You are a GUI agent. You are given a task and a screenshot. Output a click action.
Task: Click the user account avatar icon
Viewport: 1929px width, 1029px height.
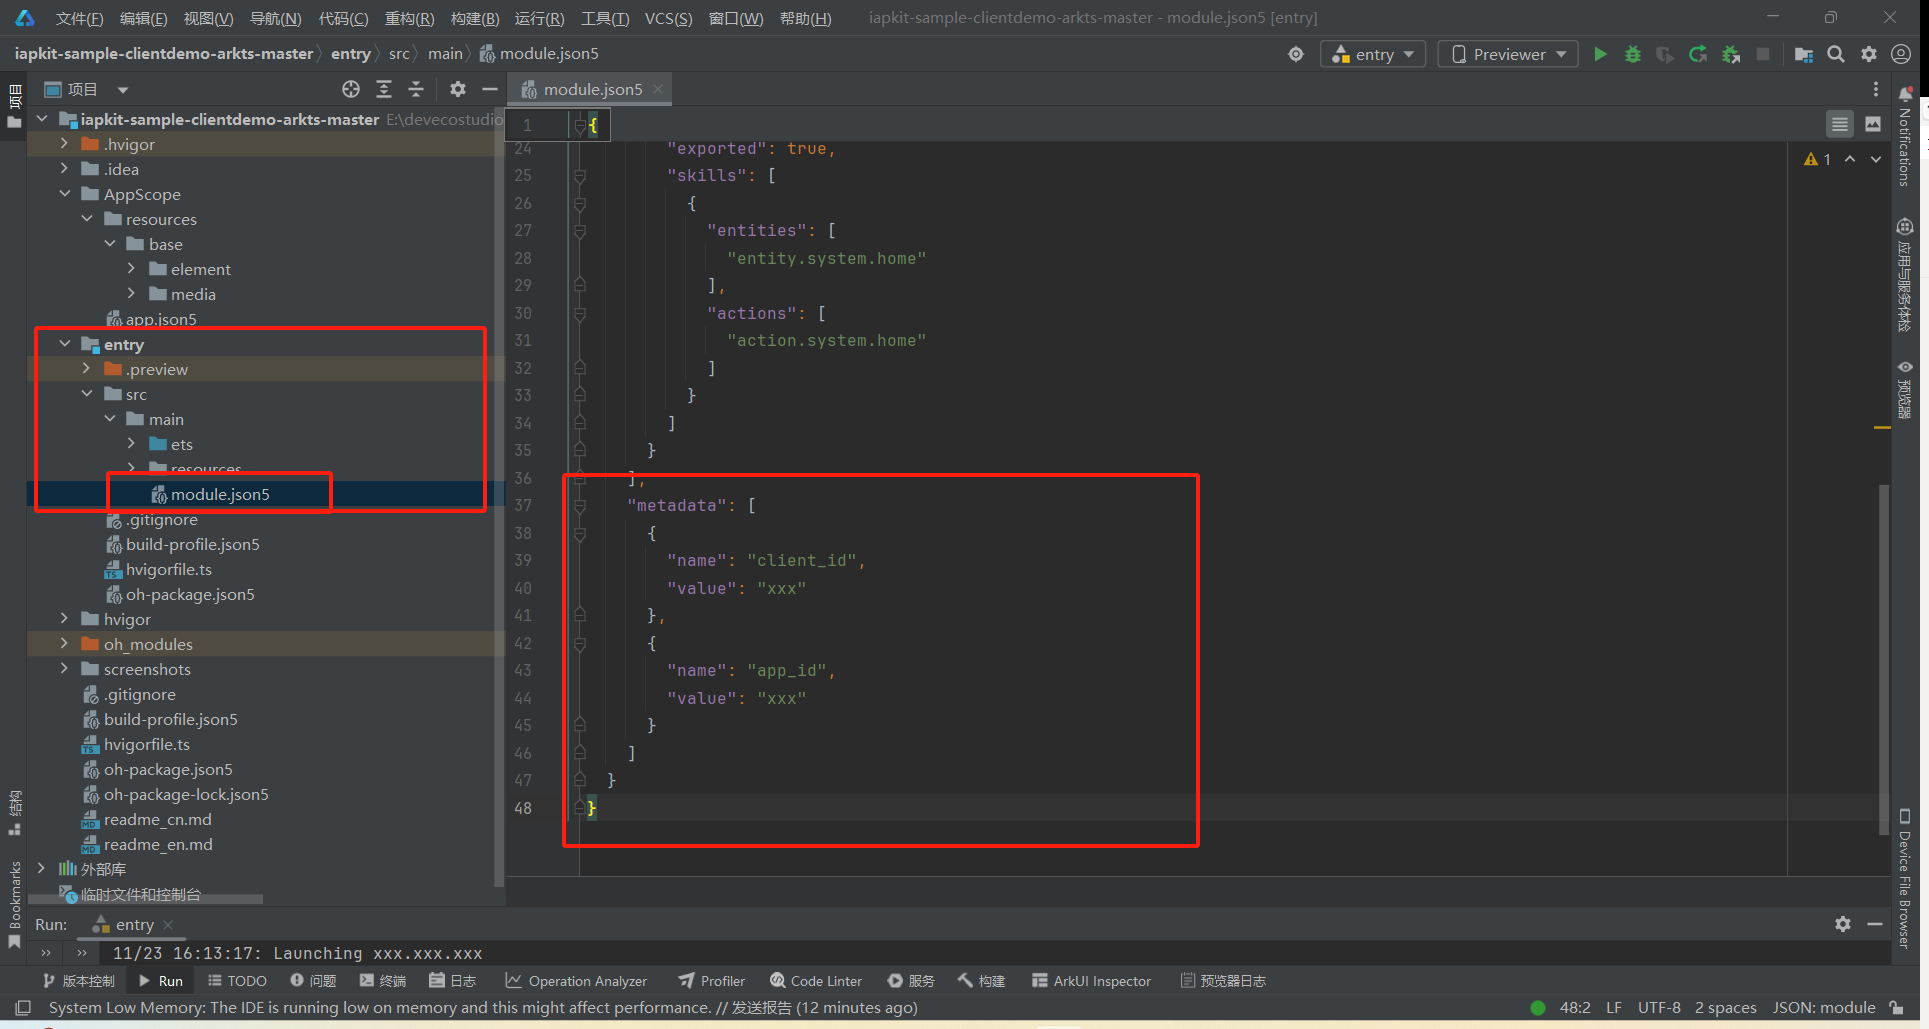click(x=1901, y=54)
